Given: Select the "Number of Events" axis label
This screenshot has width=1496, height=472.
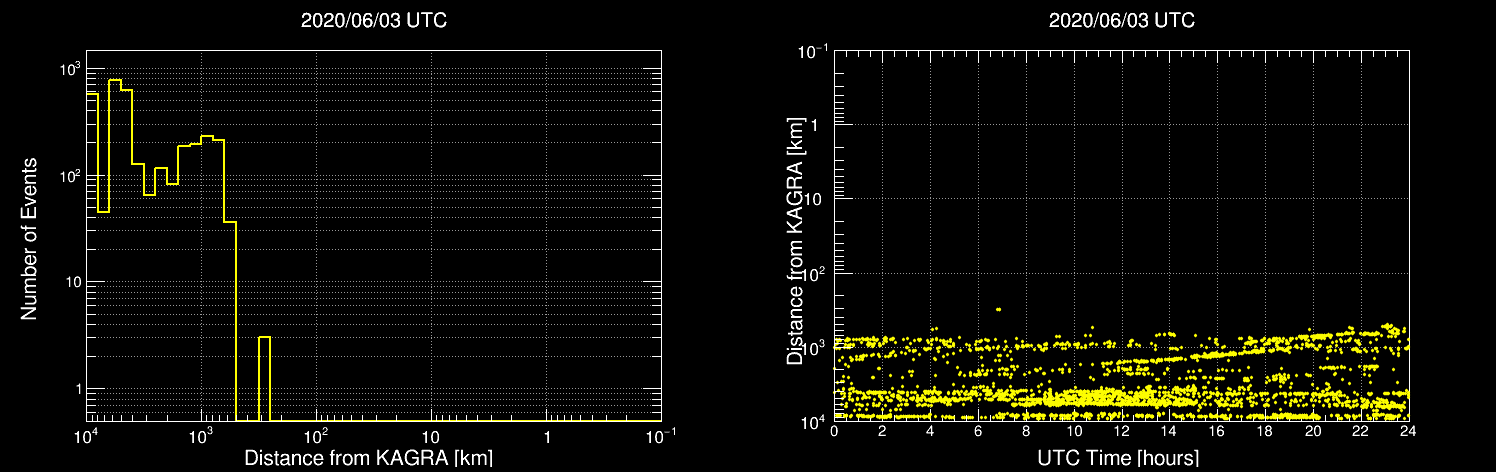Looking at the screenshot, I should 29,238.
